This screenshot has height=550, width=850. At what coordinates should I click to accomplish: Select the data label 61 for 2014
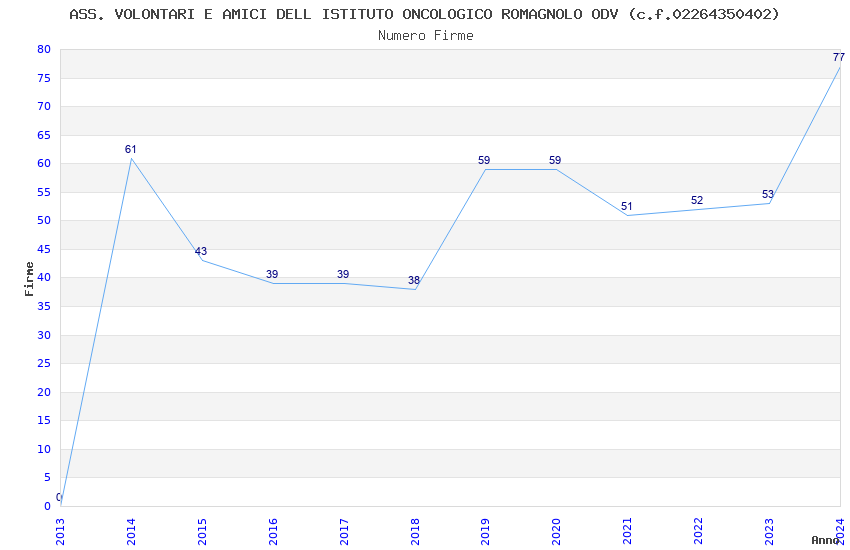point(131,150)
